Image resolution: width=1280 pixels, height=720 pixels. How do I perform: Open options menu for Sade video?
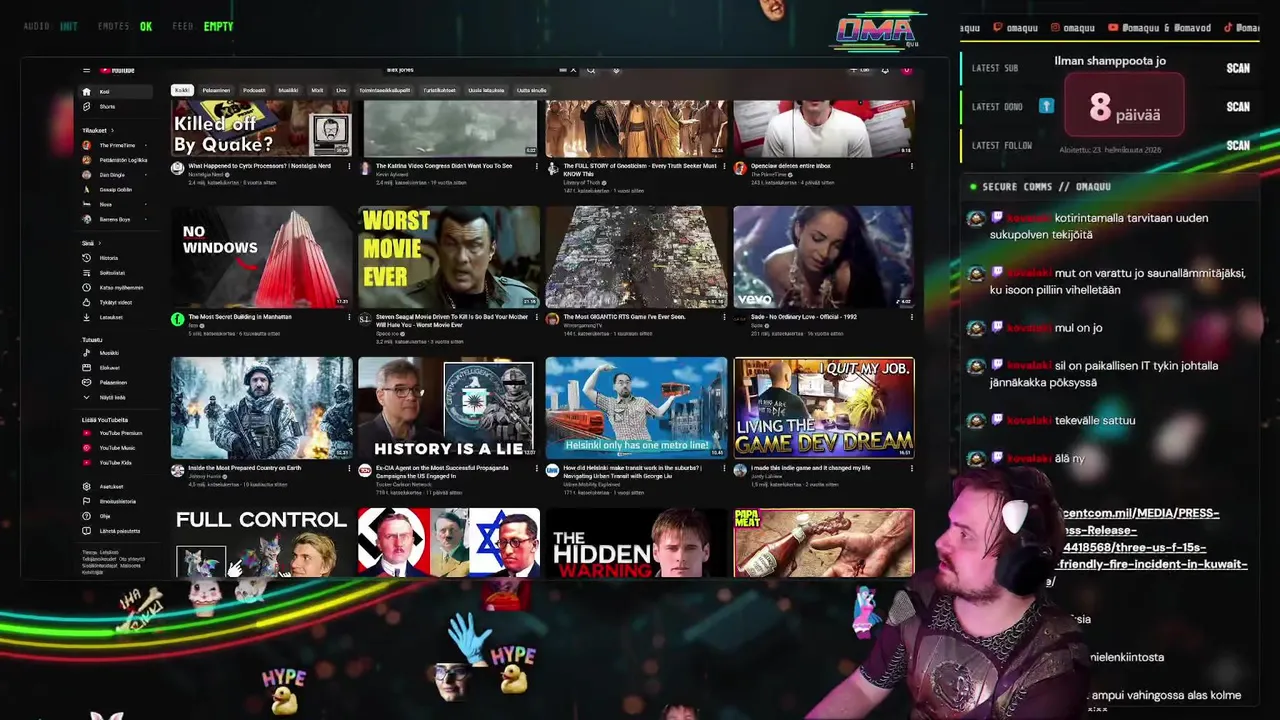click(x=911, y=318)
